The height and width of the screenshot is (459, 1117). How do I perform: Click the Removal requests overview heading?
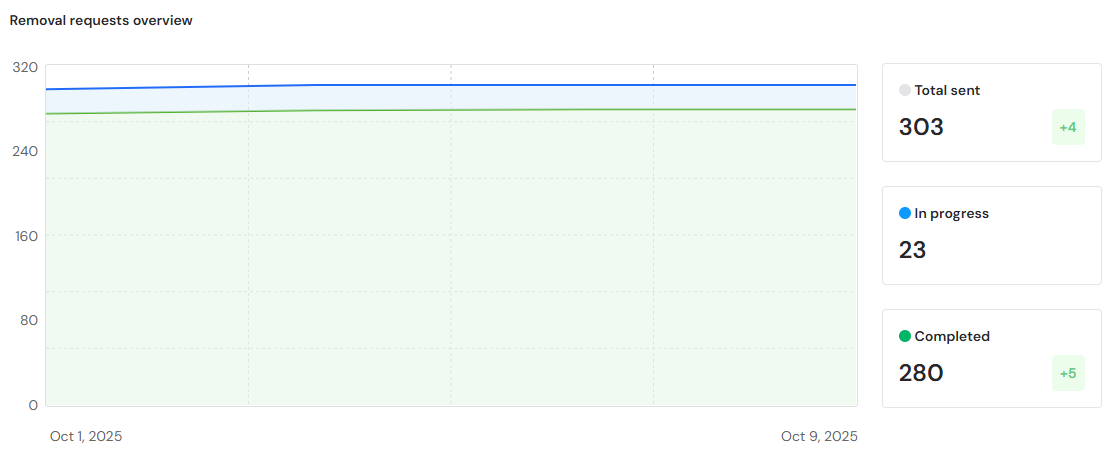point(101,20)
